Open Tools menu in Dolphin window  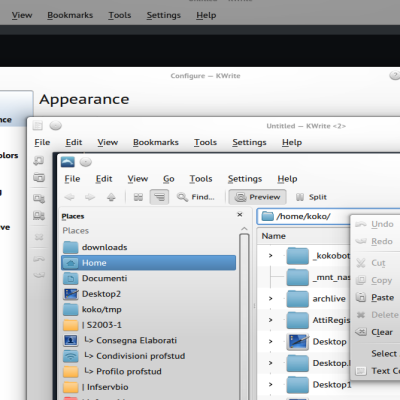click(201, 179)
